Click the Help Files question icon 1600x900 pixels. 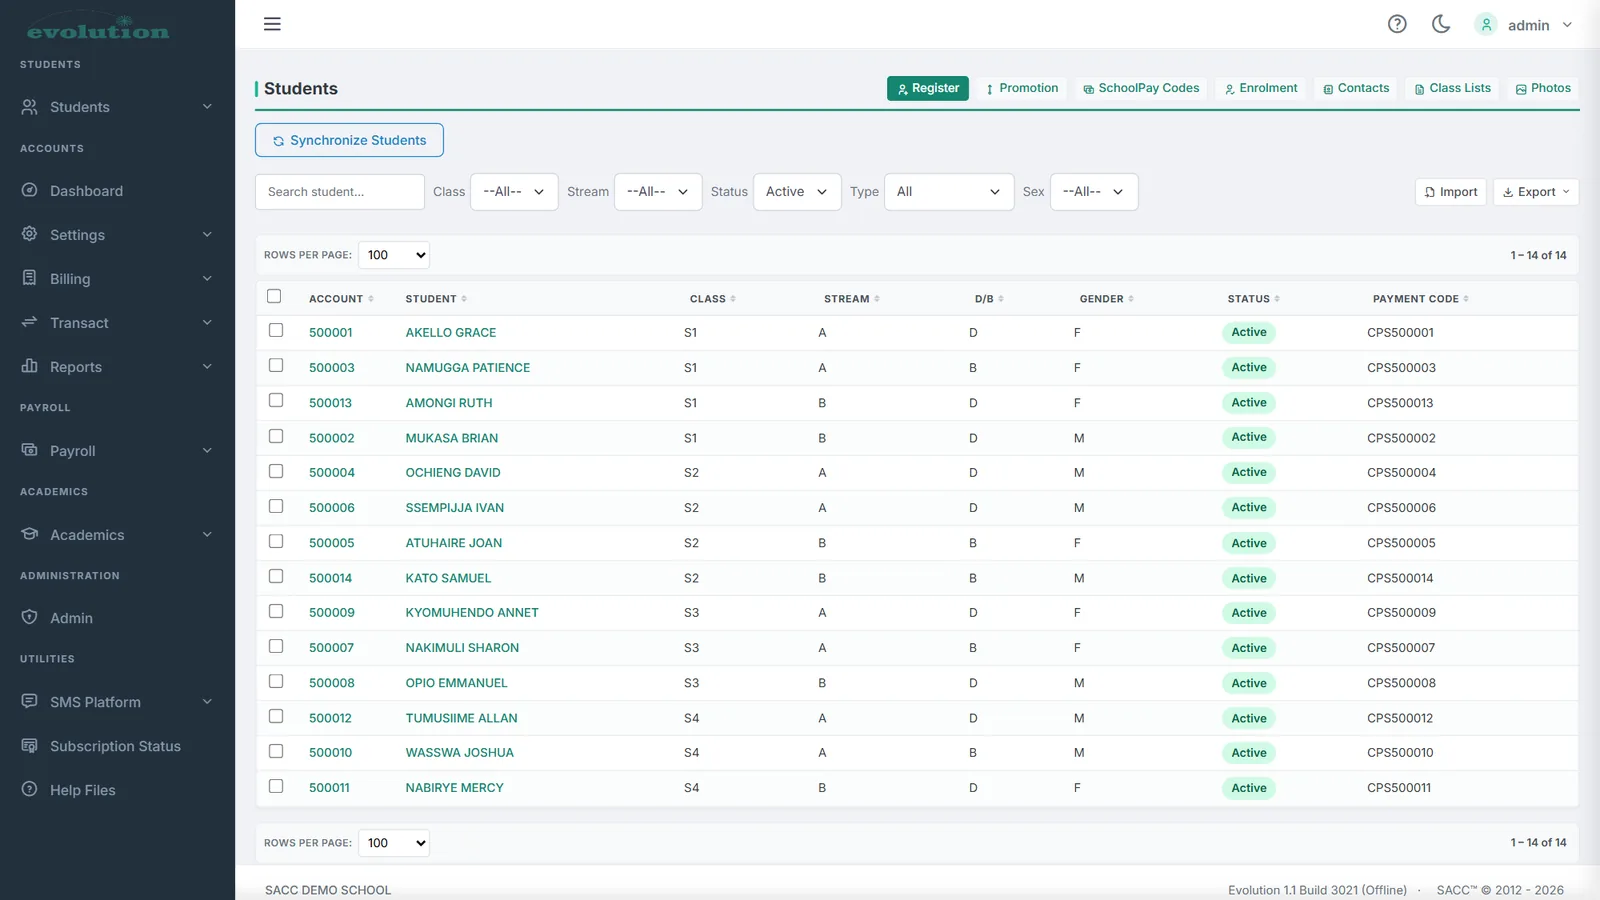30,789
